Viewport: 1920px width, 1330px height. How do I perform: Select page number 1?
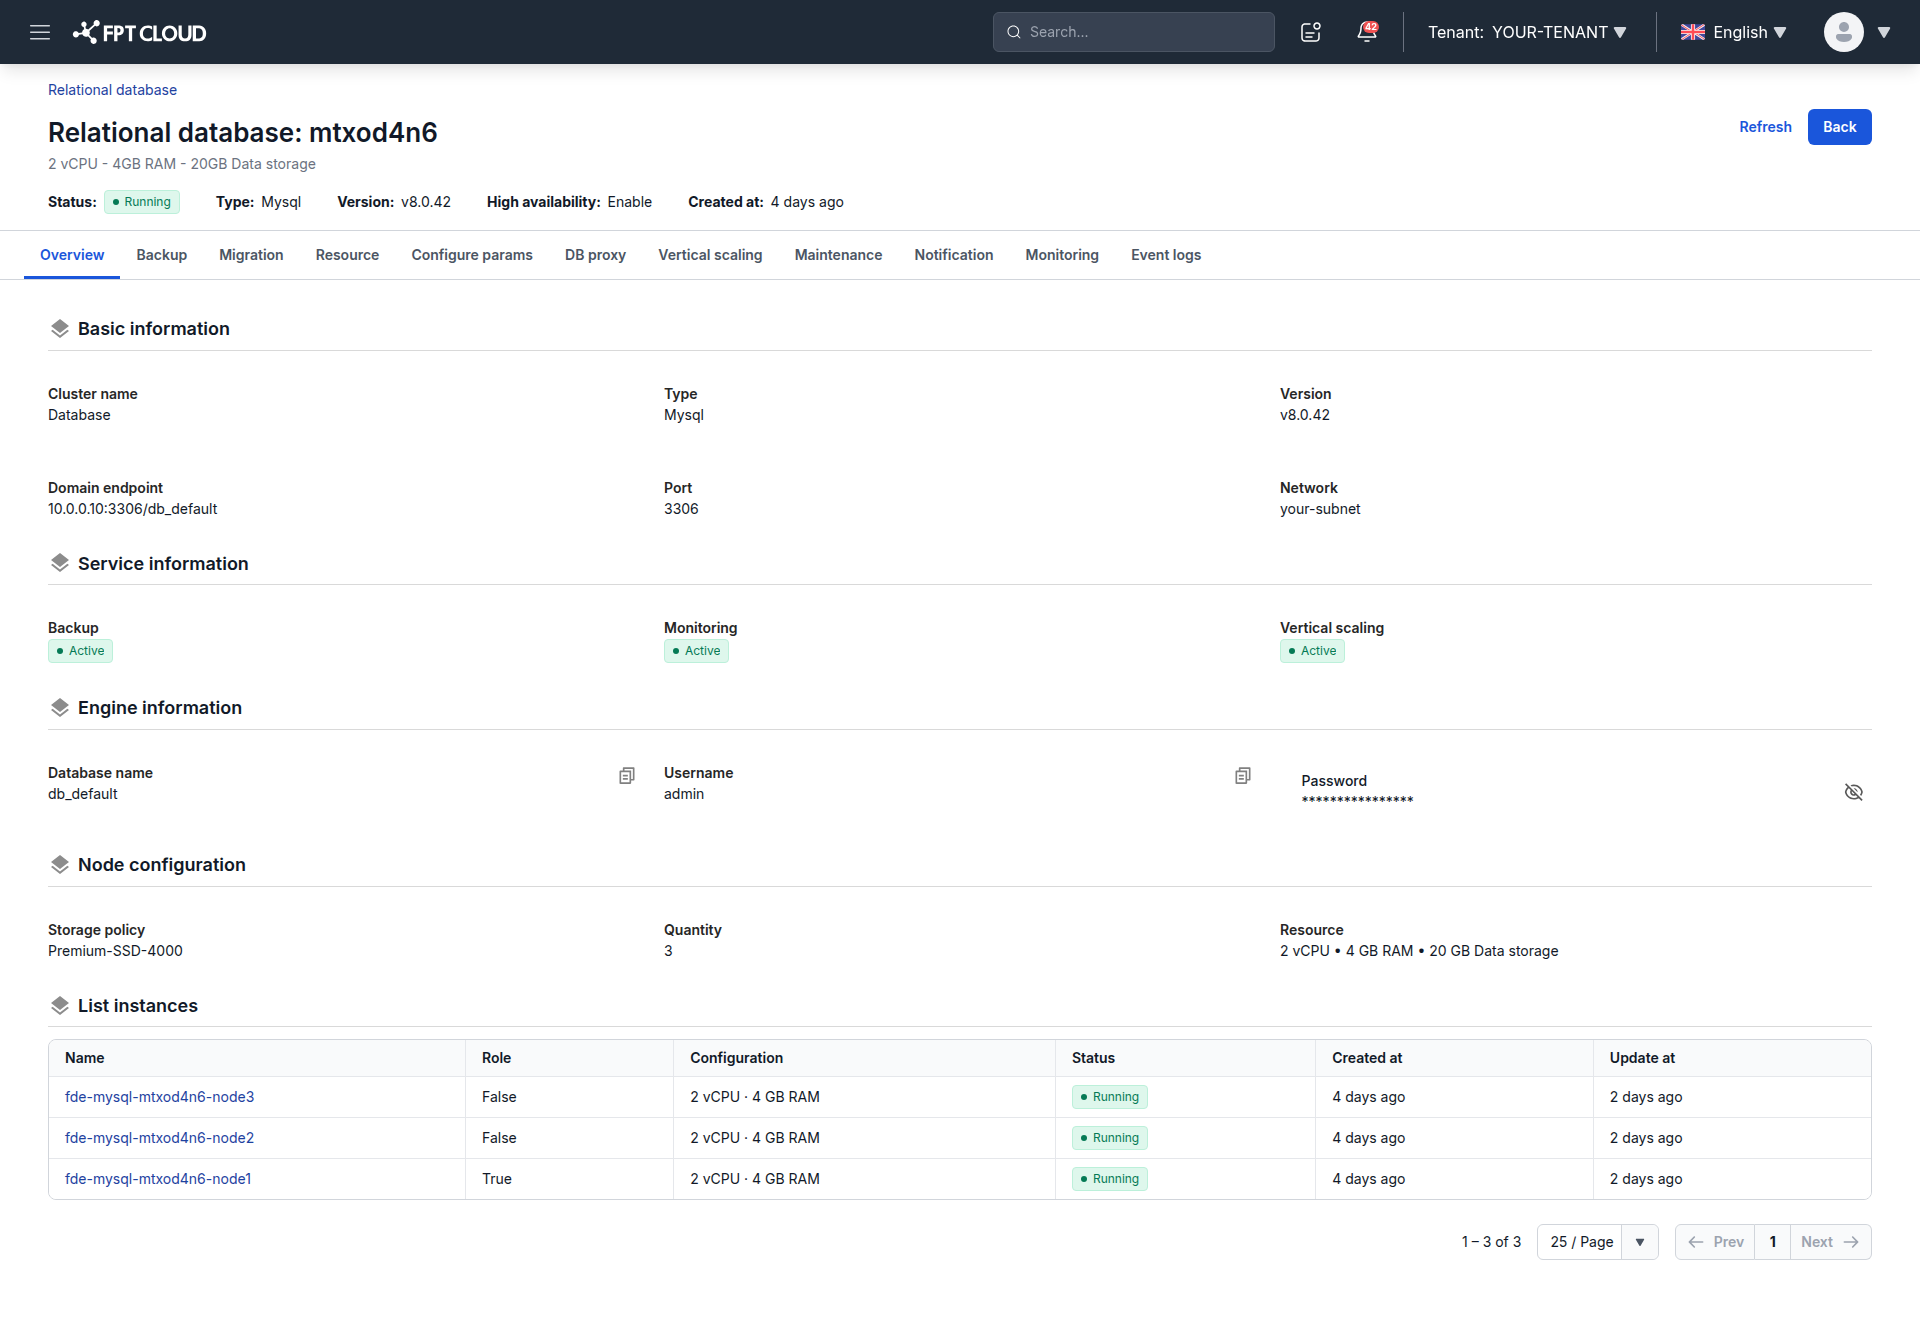pos(1773,1242)
